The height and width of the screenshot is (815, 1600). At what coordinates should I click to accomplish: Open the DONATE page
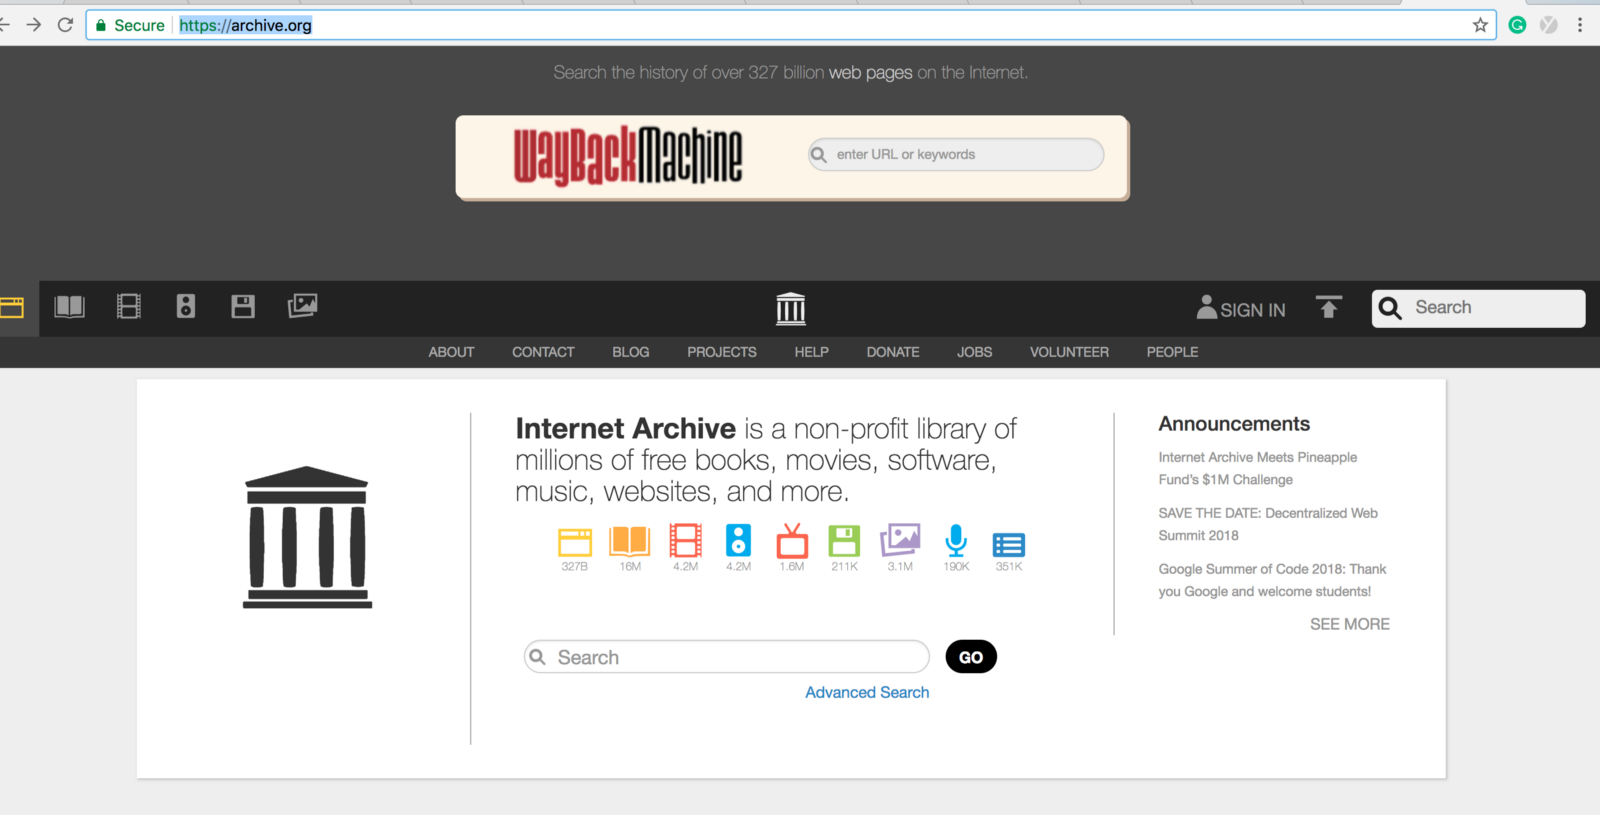pos(893,352)
